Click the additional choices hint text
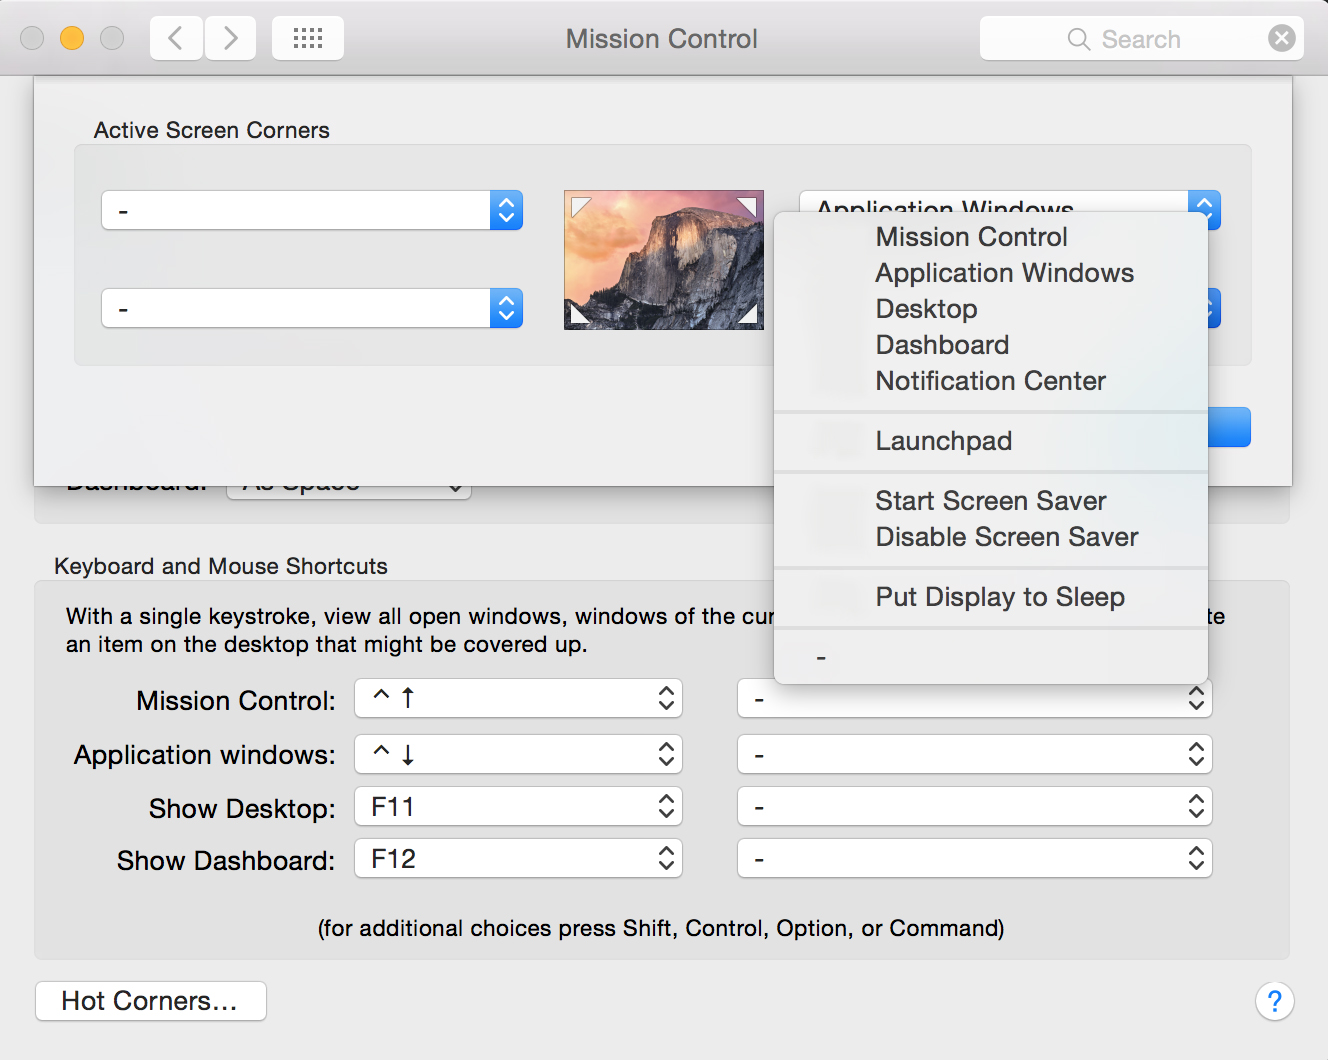1328x1060 pixels. click(661, 928)
